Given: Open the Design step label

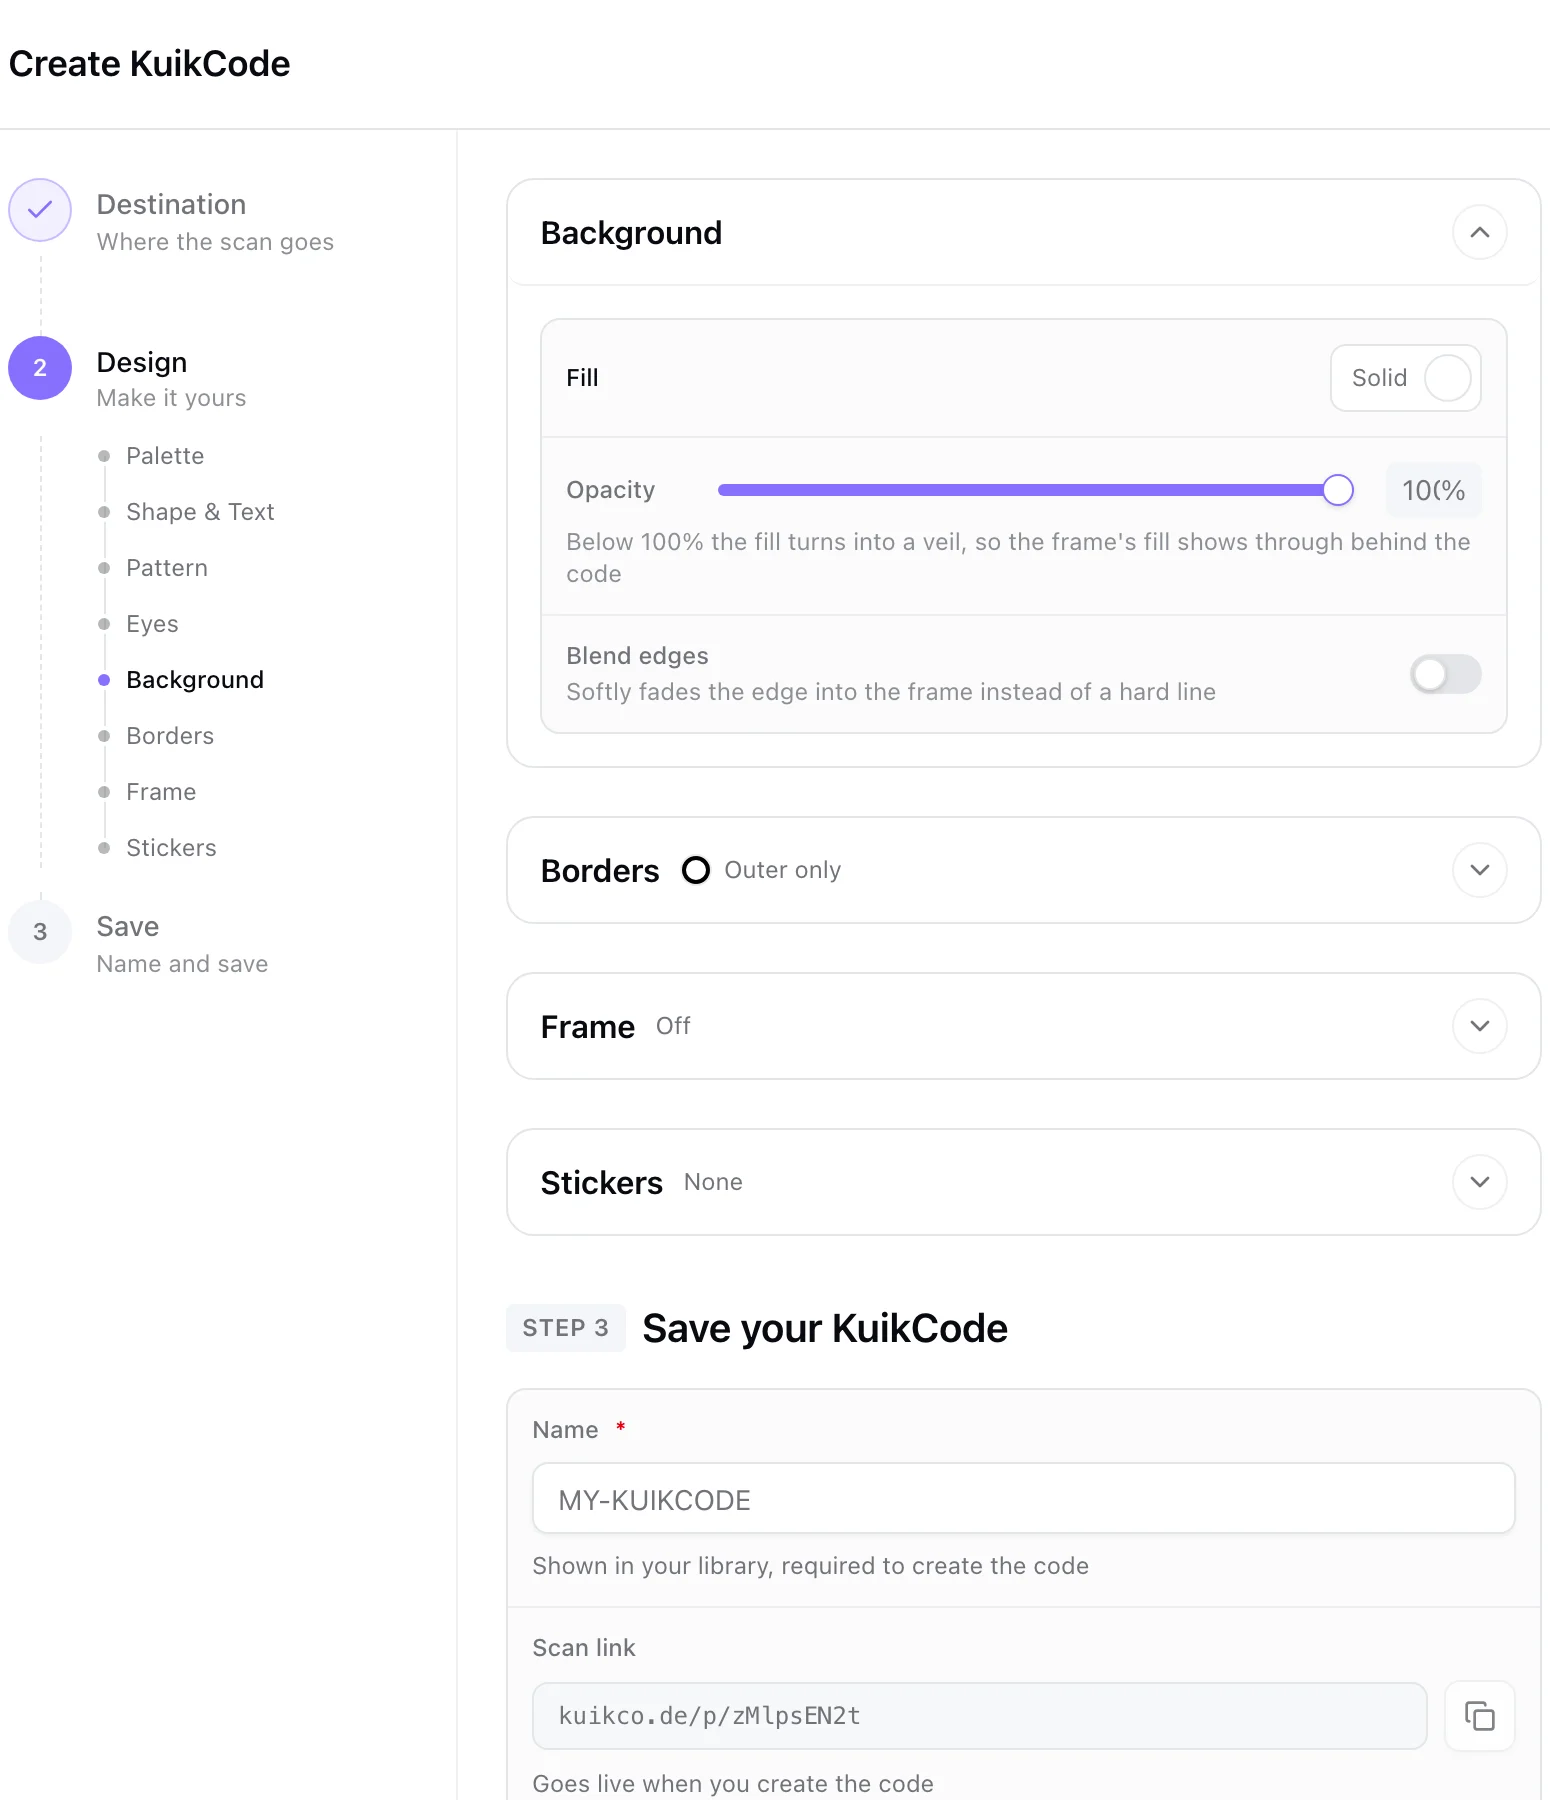Looking at the screenshot, I should point(142,363).
